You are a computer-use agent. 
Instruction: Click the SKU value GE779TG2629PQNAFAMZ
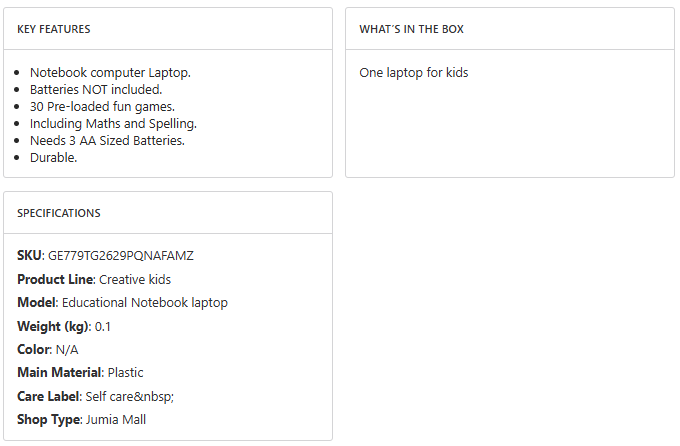121,257
